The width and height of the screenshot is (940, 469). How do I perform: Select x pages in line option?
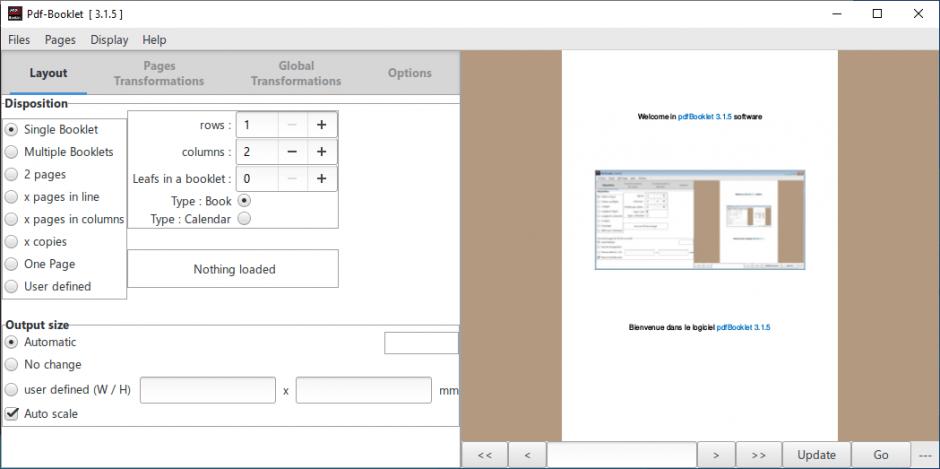pos(11,197)
